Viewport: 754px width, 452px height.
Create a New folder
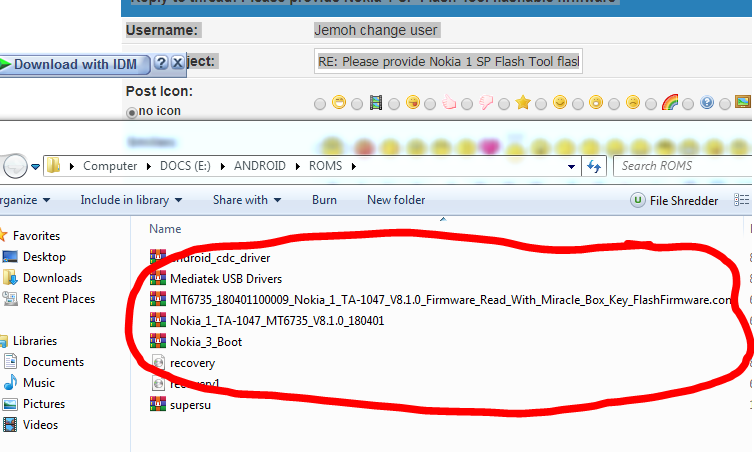(396, 200)
